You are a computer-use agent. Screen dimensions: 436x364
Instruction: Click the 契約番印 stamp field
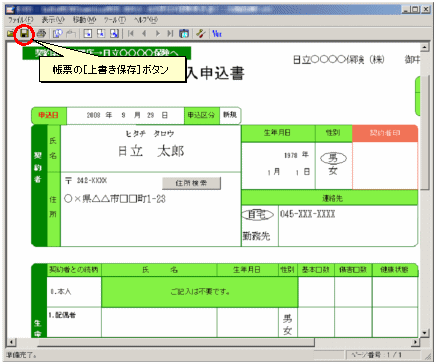pyautogui.click(x=385, y=166)
